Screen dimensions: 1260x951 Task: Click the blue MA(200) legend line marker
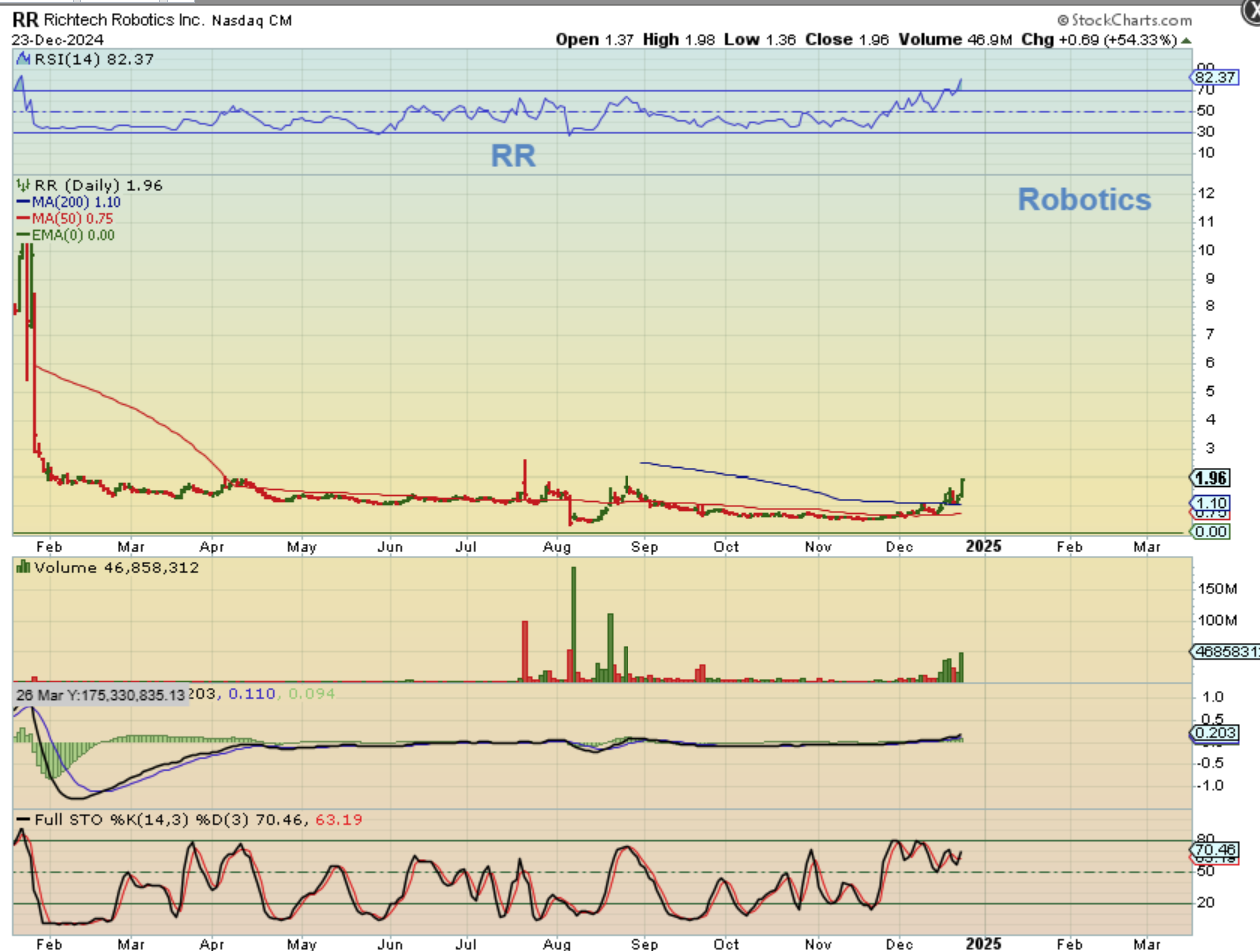(x=24, y=201)
